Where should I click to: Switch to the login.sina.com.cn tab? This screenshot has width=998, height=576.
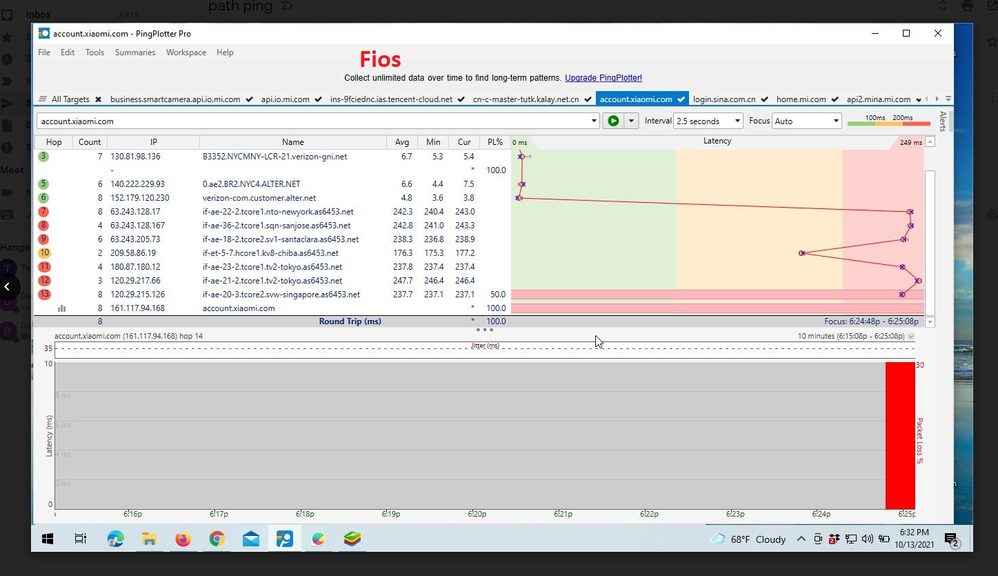(724, 99)
